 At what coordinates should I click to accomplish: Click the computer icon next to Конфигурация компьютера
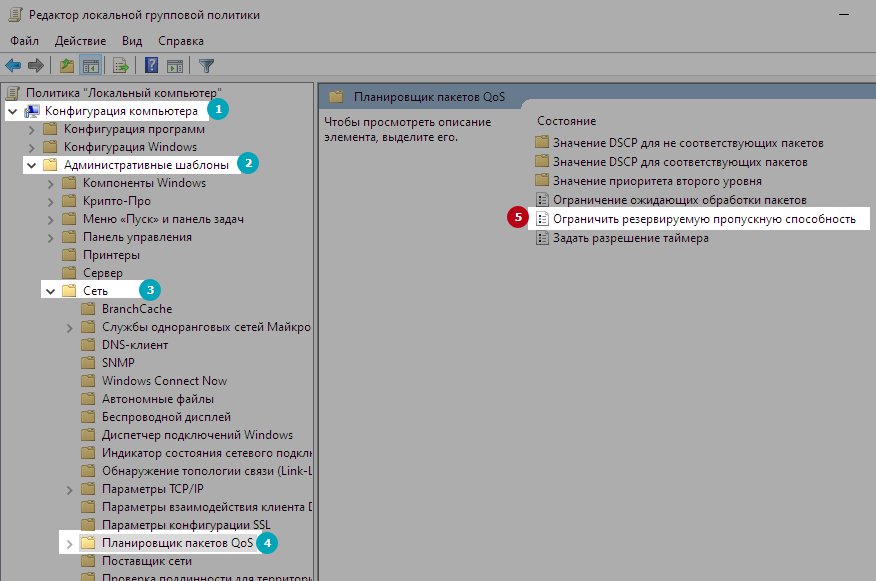[x=32, y=111]
